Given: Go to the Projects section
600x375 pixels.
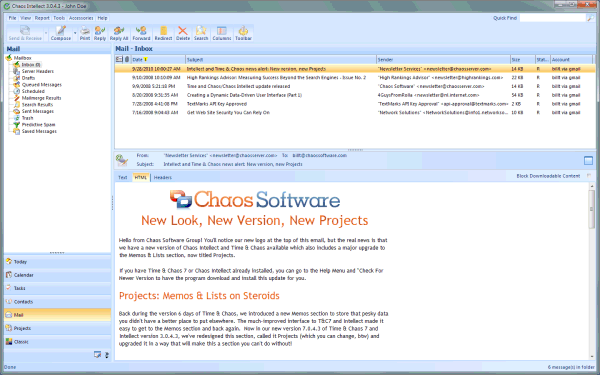Looking at the screenshot, I should [57, 328].
